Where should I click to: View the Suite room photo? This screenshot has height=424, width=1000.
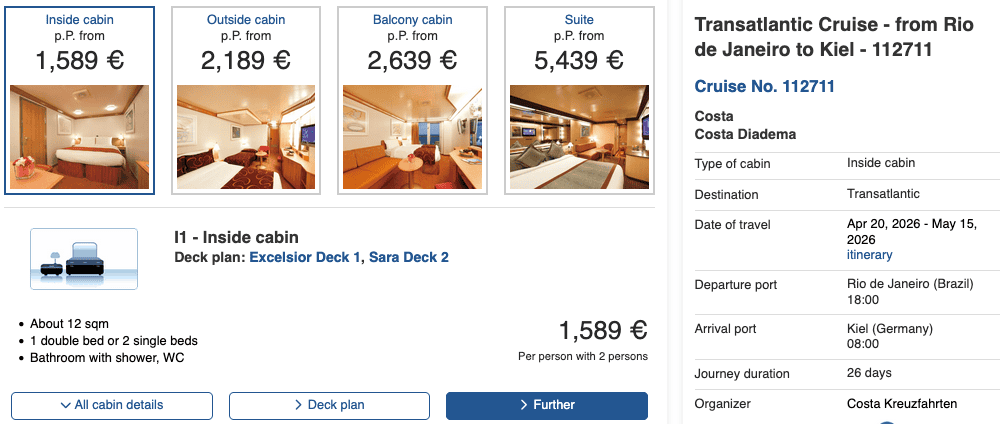click(578, 137)
